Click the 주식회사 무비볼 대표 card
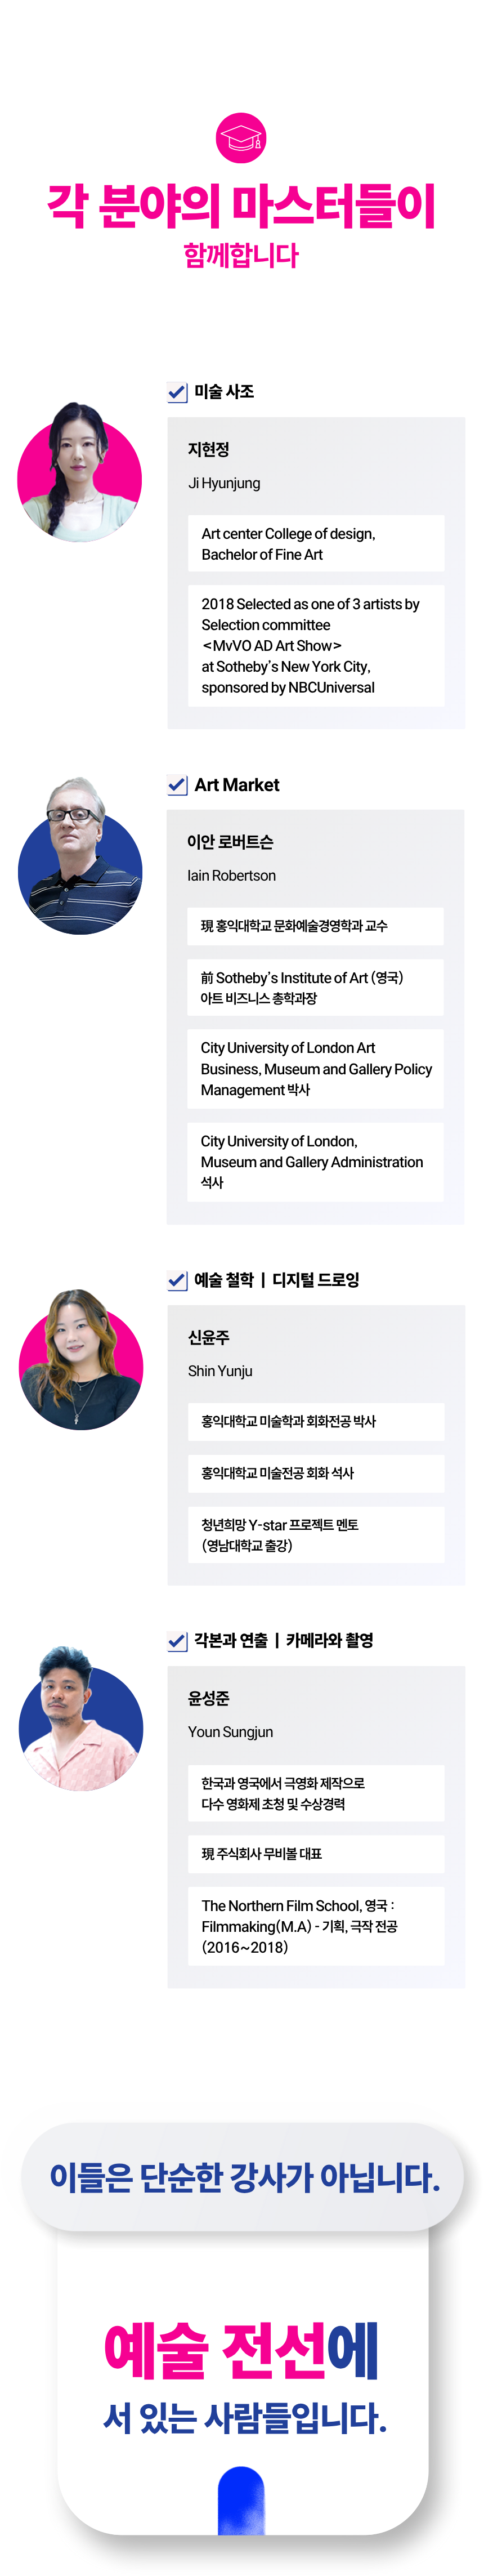This screenshot has width=484, height=2576. tap(315, 1853)
